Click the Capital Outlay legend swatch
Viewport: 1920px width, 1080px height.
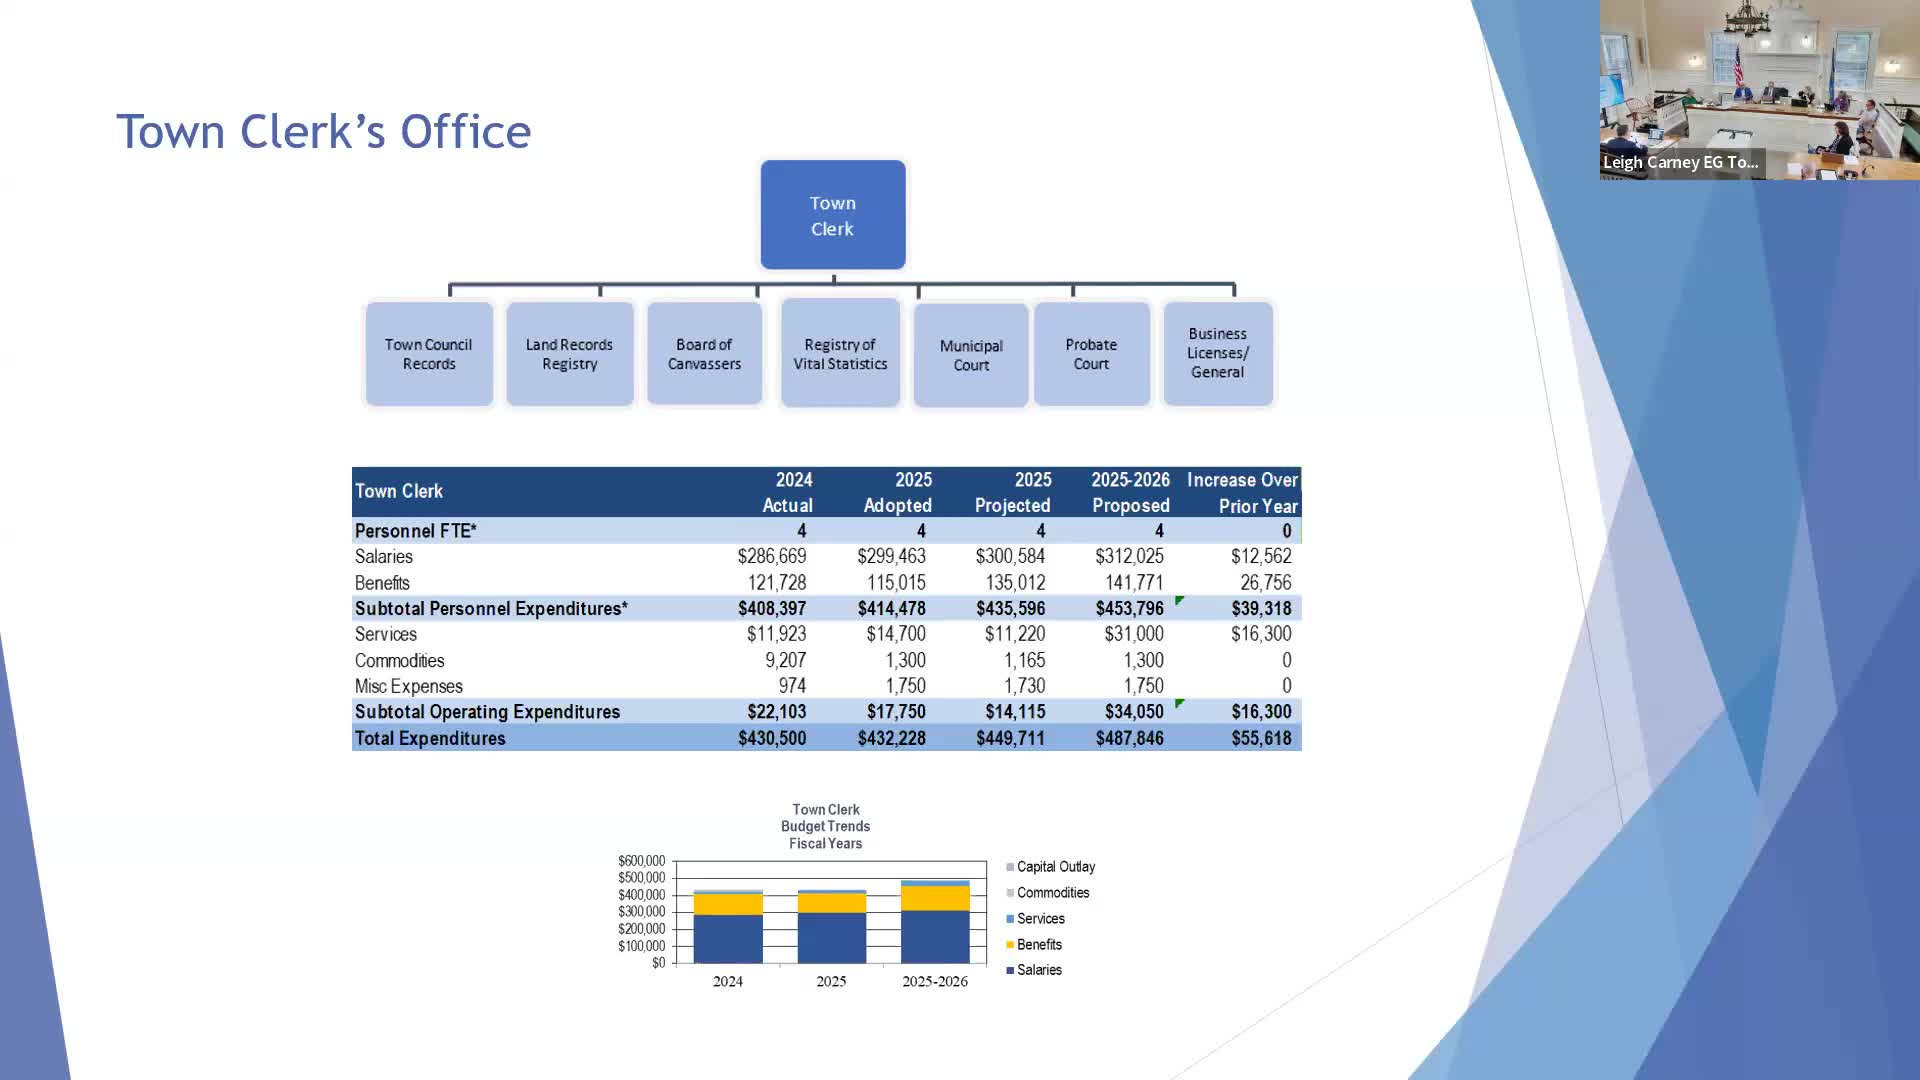pyautogui.click(x=1010, y=867)
